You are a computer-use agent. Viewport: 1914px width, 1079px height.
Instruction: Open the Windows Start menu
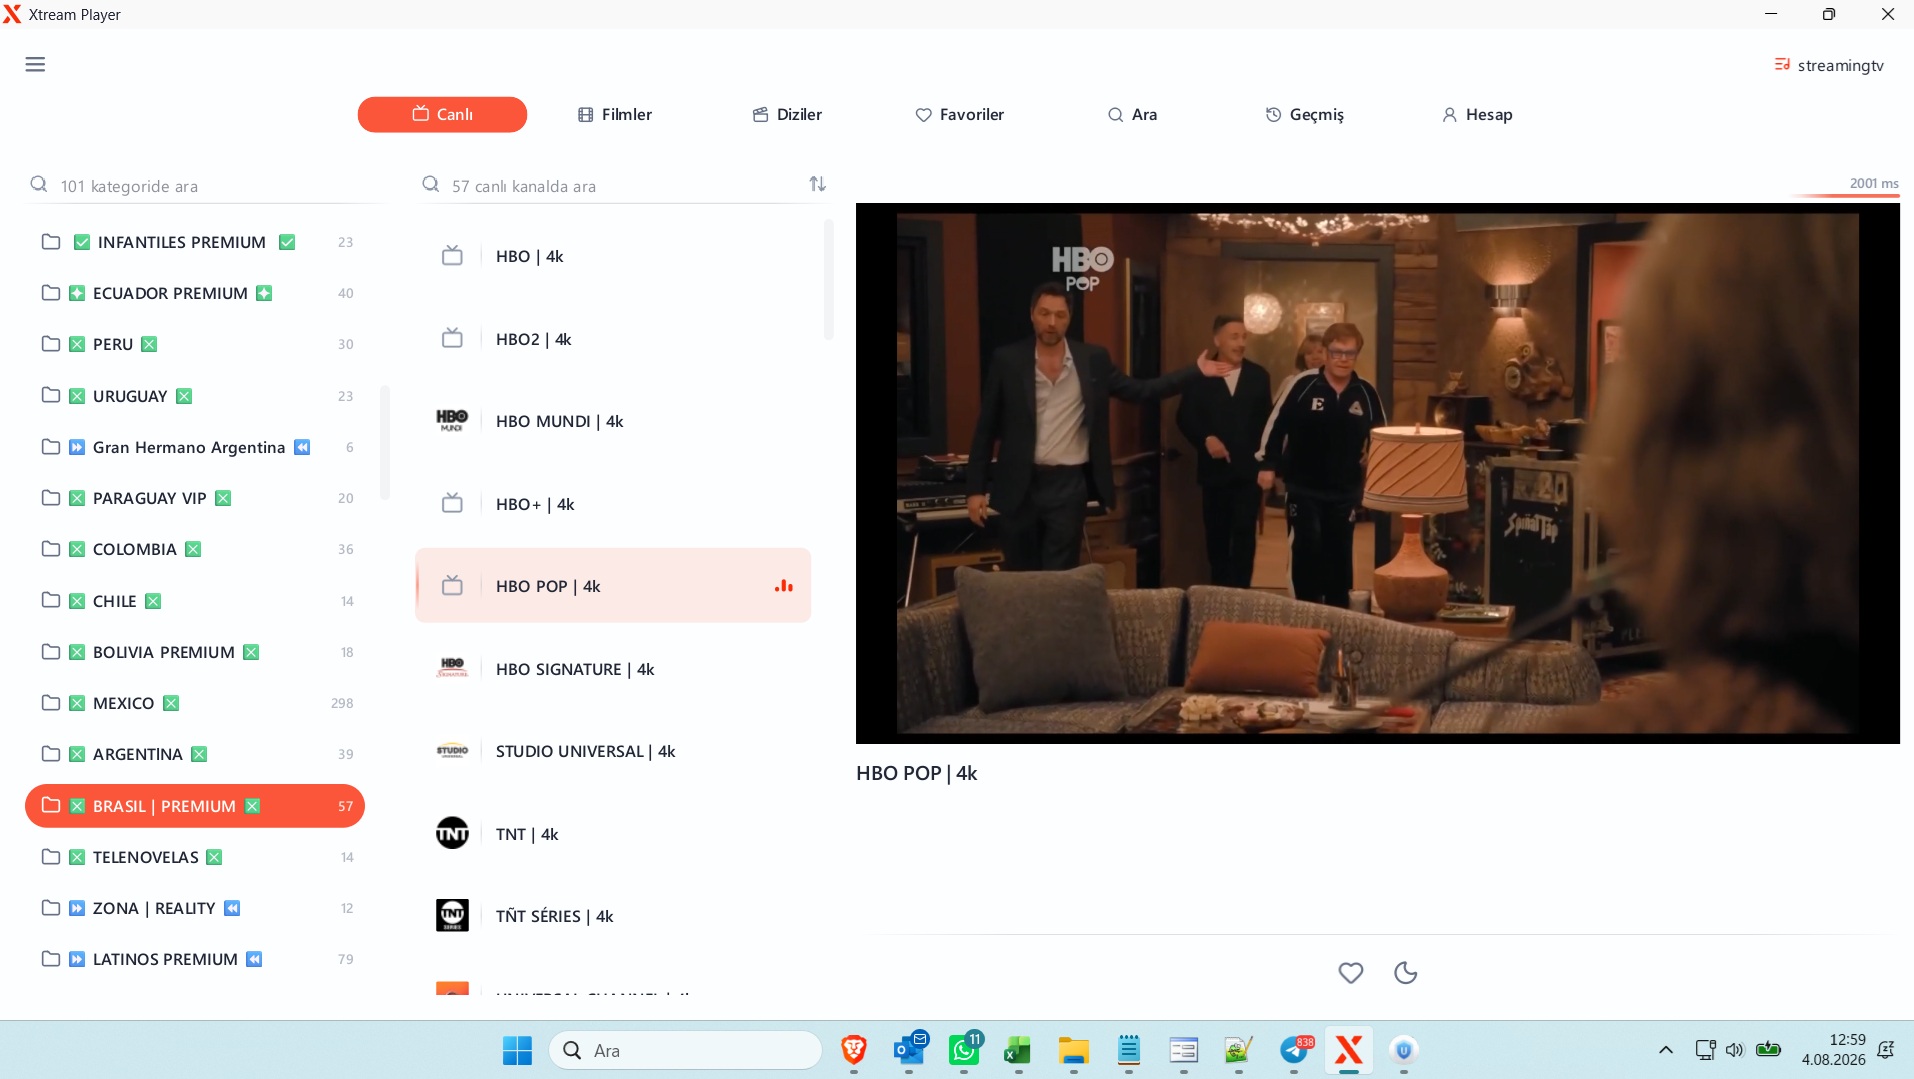click(x=517, y=1050)
